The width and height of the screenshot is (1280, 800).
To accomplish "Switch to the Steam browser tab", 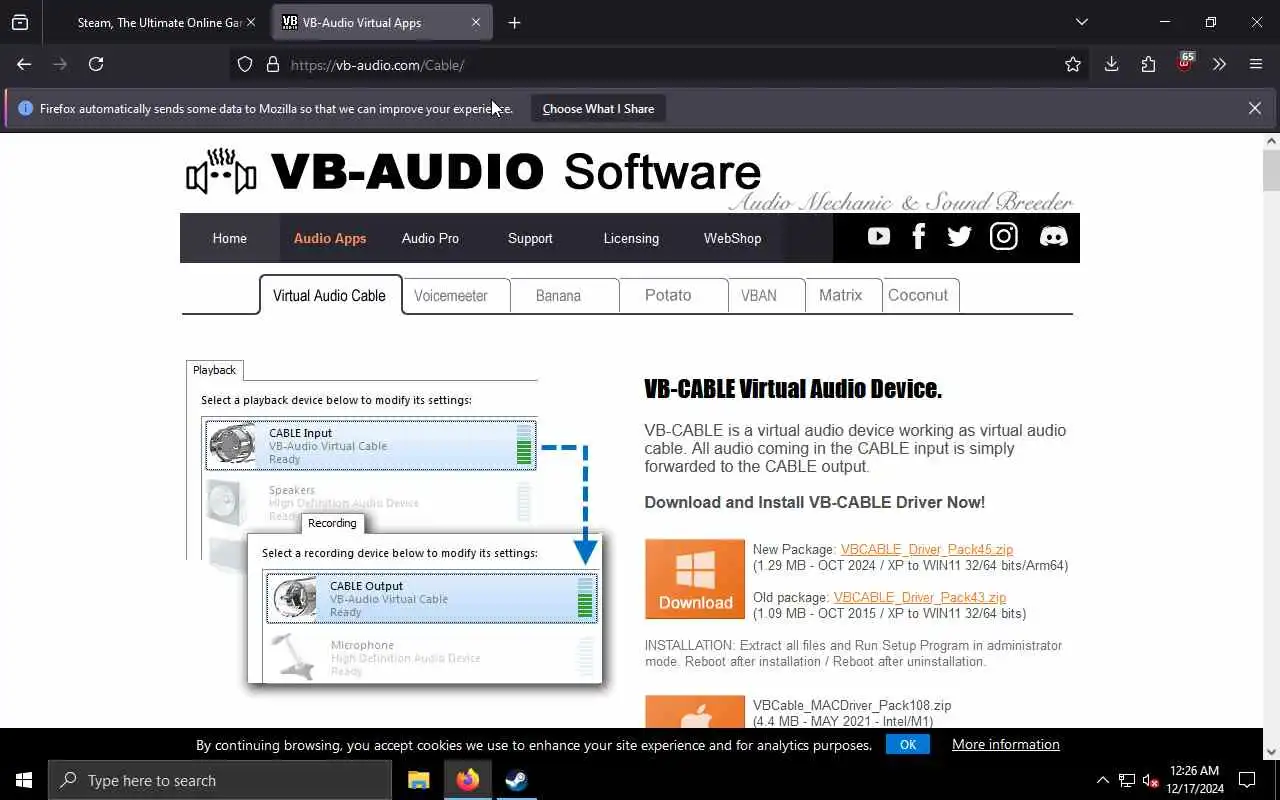I will tap(159, 22).
